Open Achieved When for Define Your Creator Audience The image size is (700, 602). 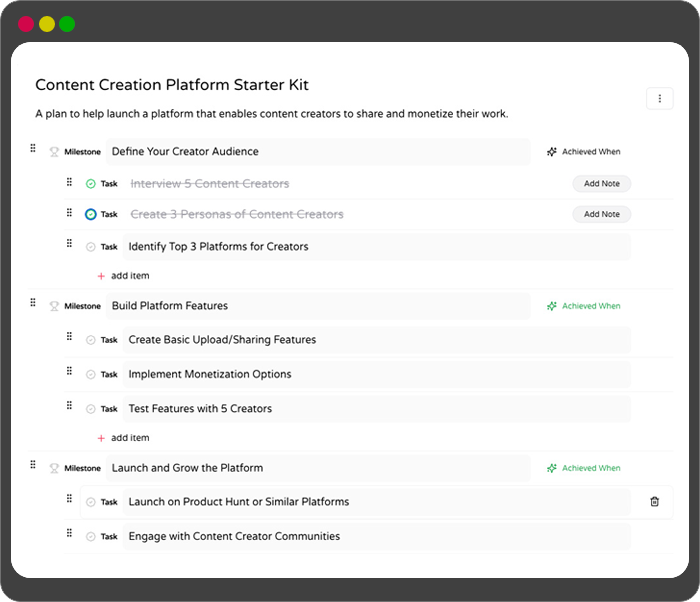pyautogui.click(x=584, y=152)
